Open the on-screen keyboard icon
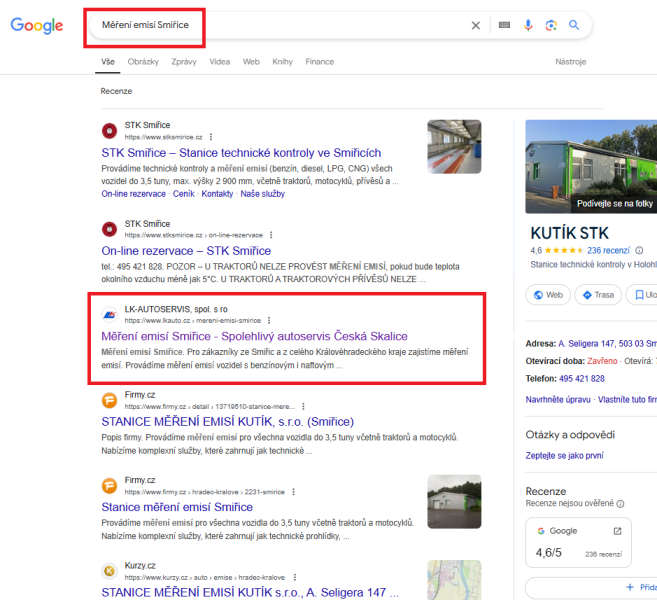The image size is (657, 600). pyautogui.click(x=504, y=25)
